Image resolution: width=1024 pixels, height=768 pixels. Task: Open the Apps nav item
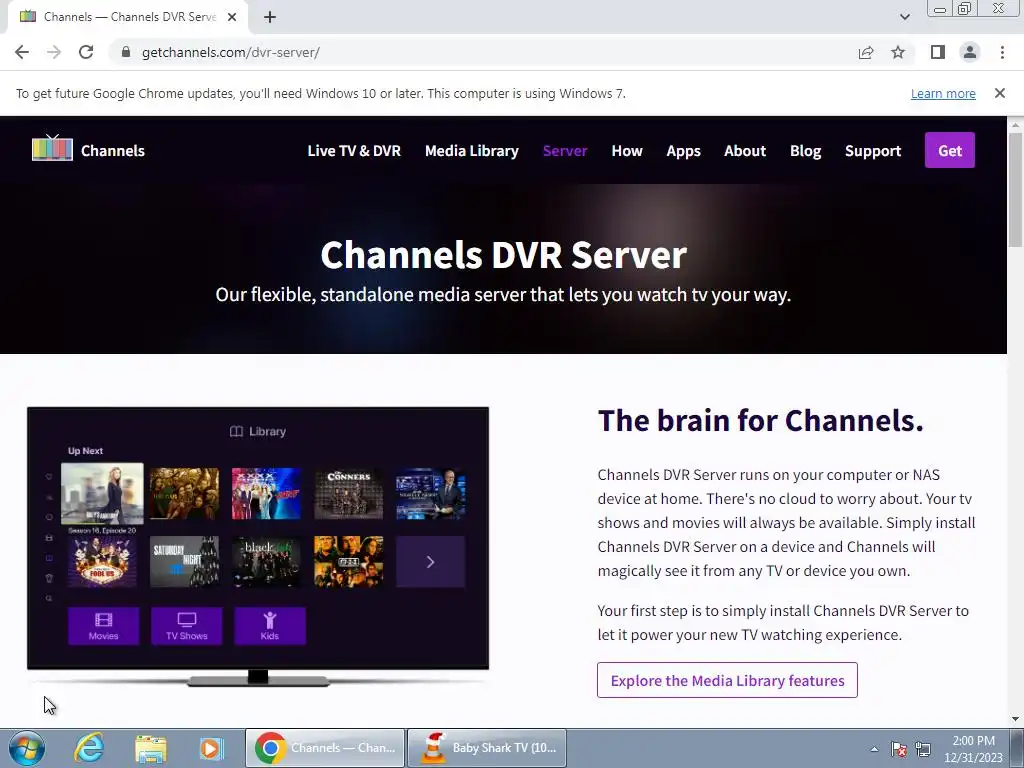coord(683,151)
